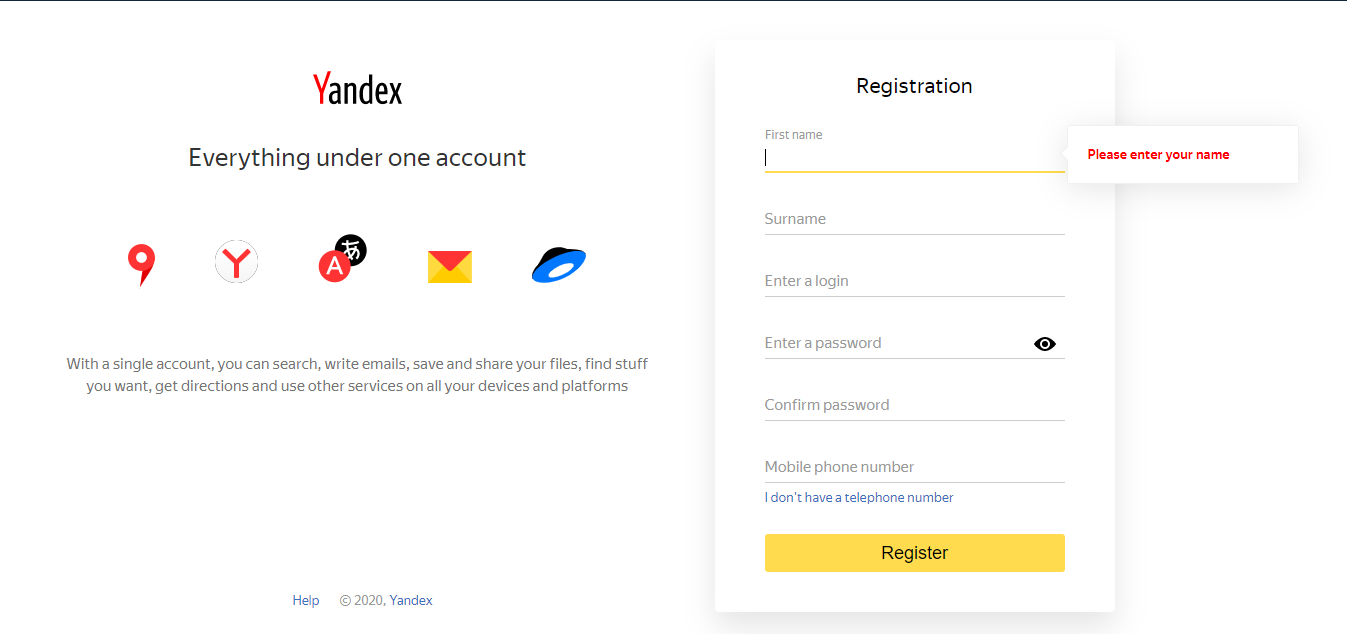This screenshot has height=634, width=1347.
Task: Open the Yandex Translate icon
Action: (x=342, y=258)
